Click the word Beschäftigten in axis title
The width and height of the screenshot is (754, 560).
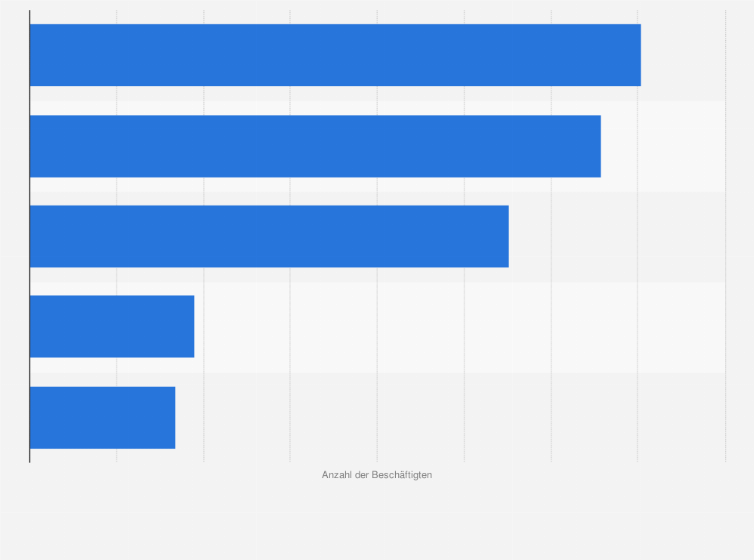tap(402, 475)
